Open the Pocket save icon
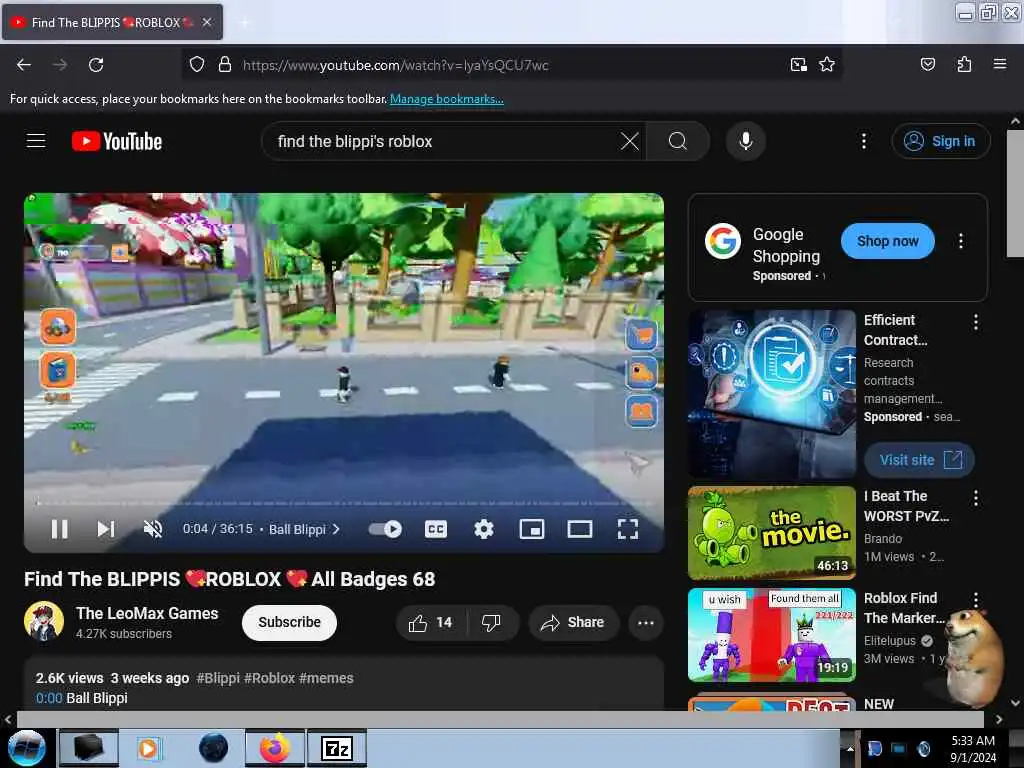The image size is (1024, 768). (927, 65)
